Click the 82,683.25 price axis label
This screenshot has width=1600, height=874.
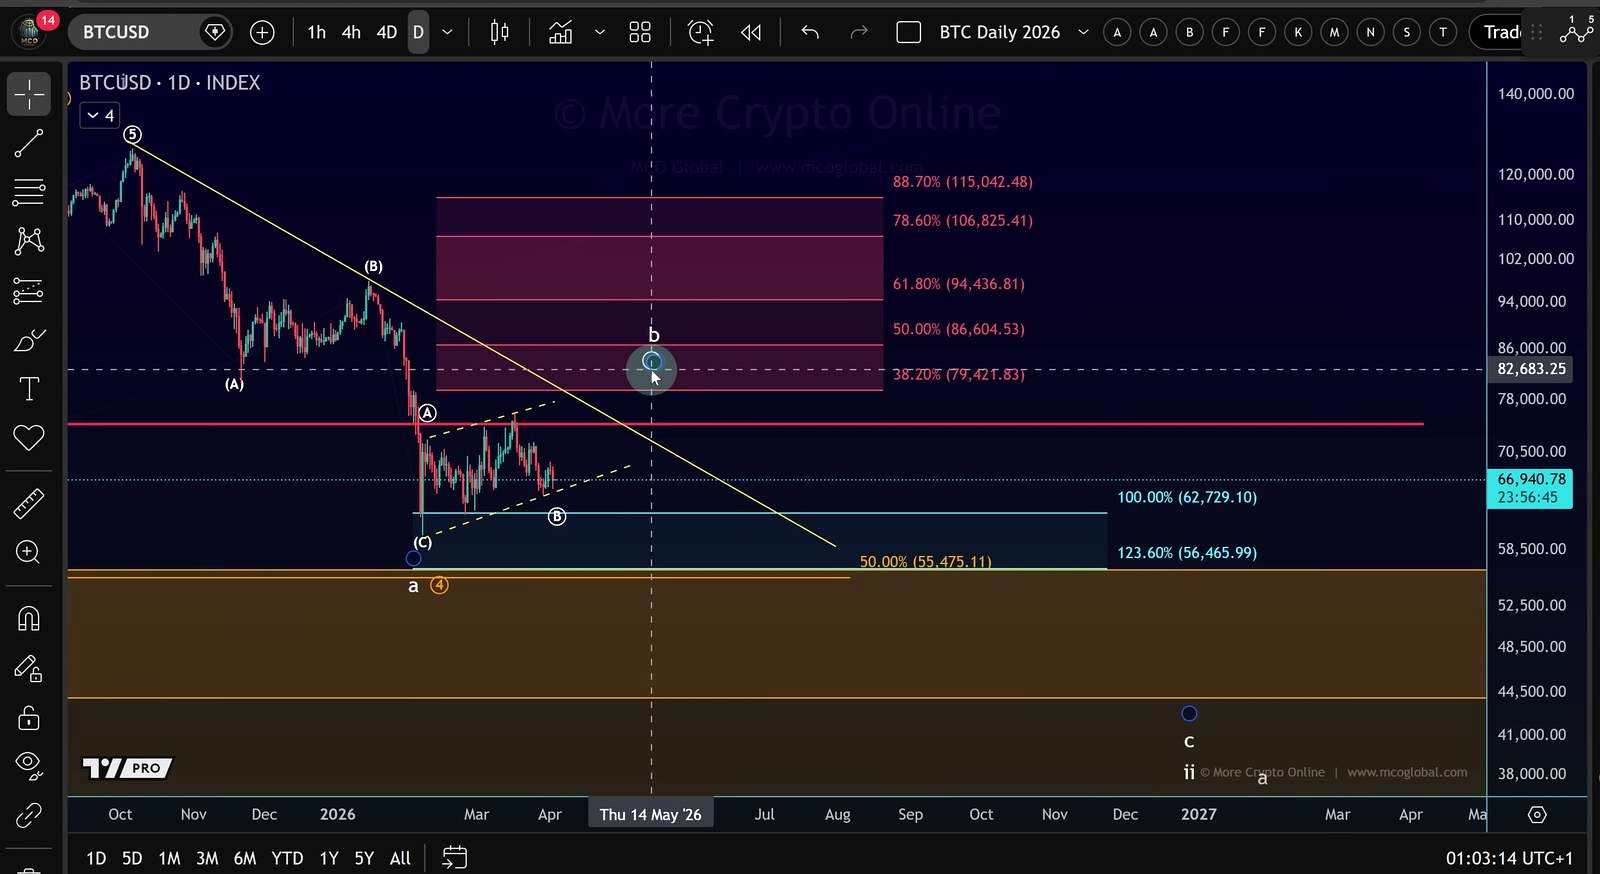(x=1530, y=369)
